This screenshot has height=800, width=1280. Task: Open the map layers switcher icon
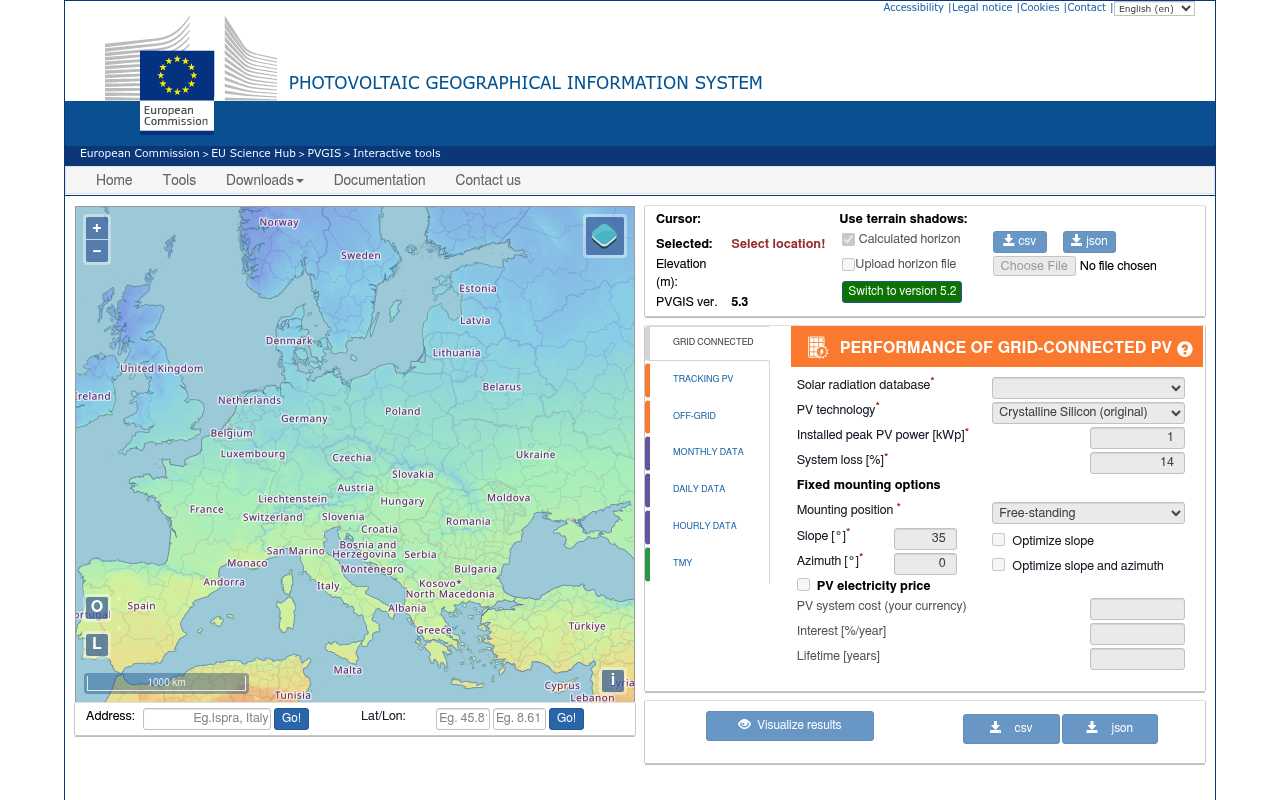(605, 236)
